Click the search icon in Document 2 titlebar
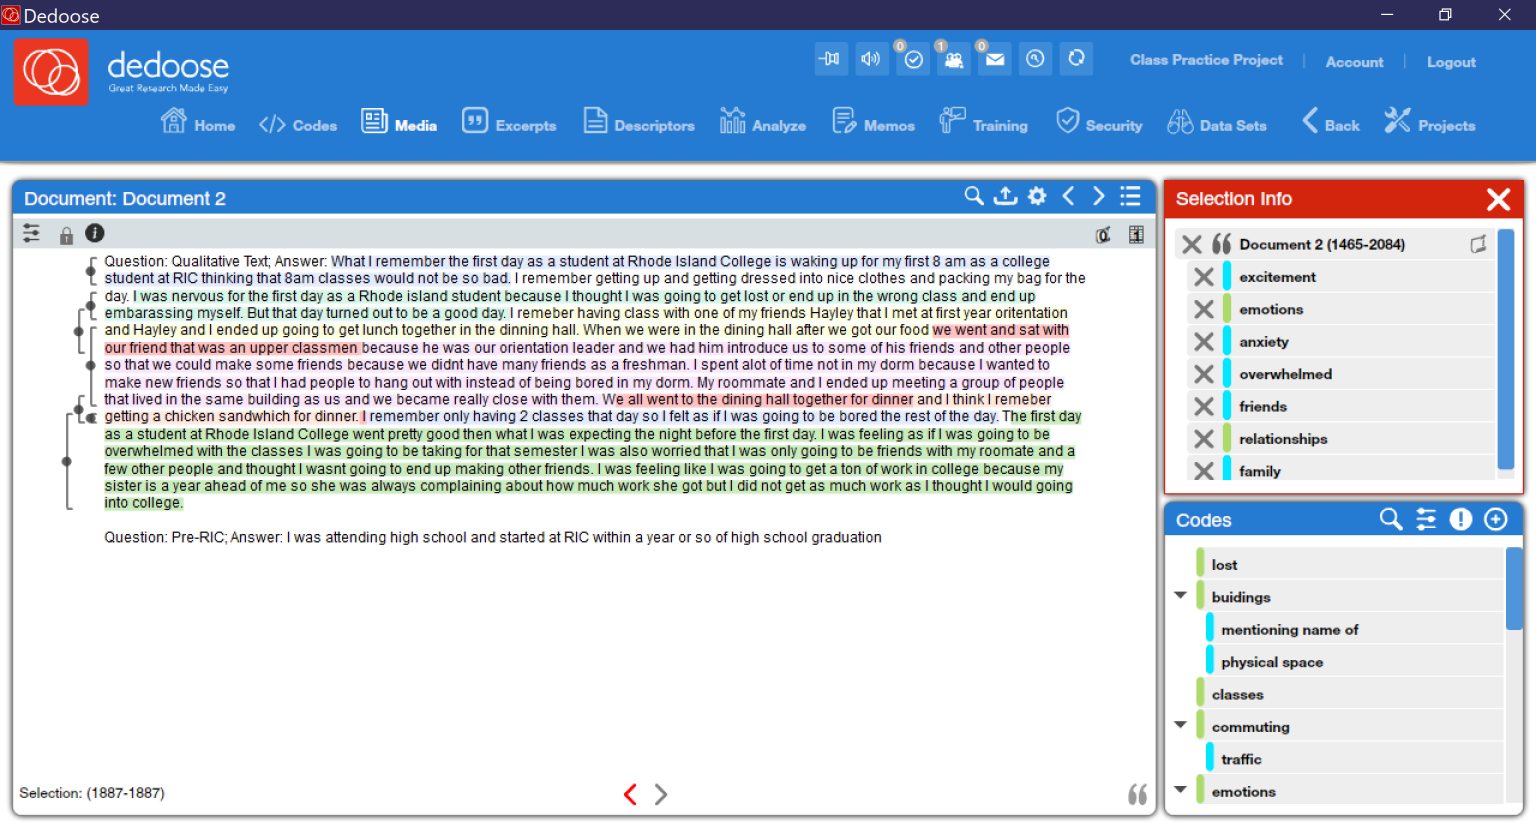This screenshot has height=828, width=1536. (x=974, y=196)
